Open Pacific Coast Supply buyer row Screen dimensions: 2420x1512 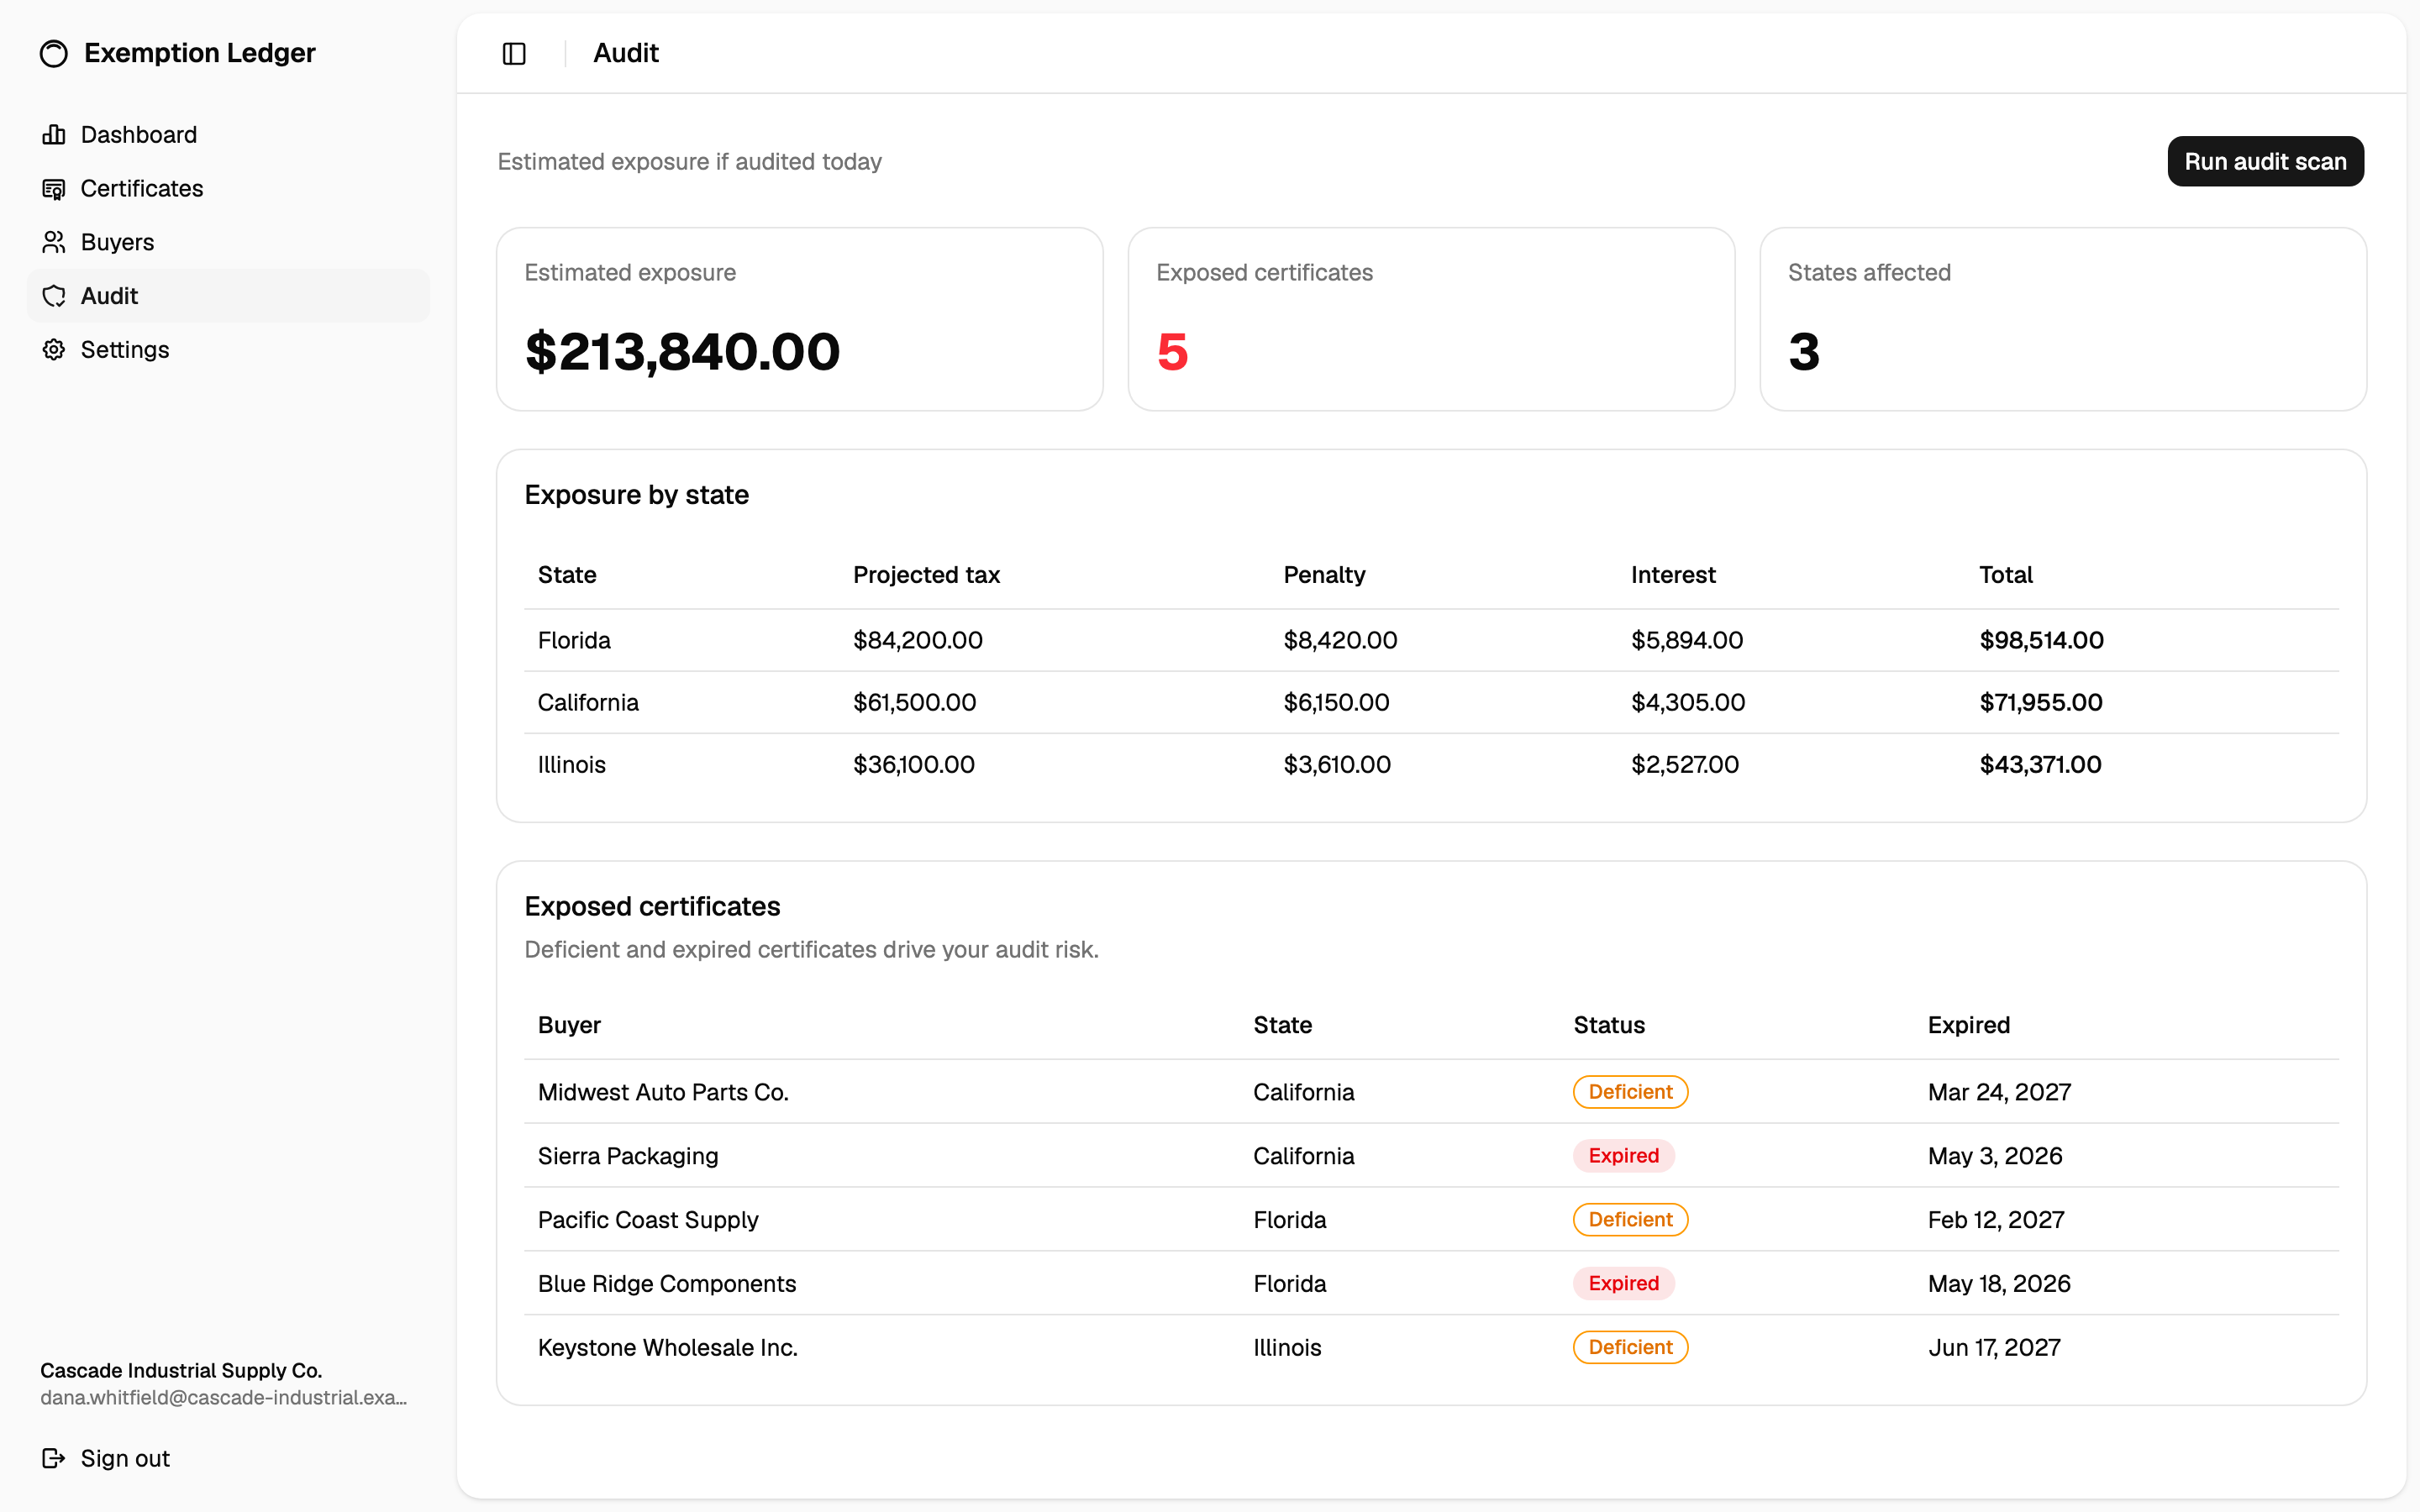click(1431, 1220)
